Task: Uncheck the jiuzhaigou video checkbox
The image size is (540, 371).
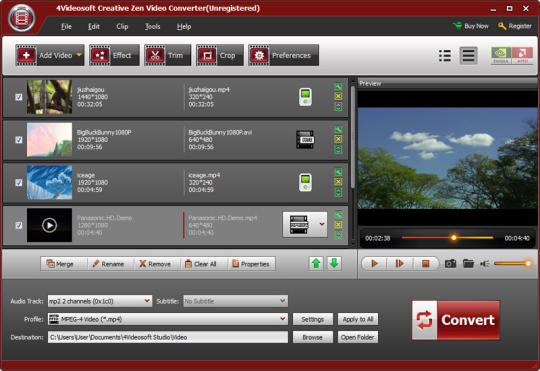Action: [x=19, y=97]
